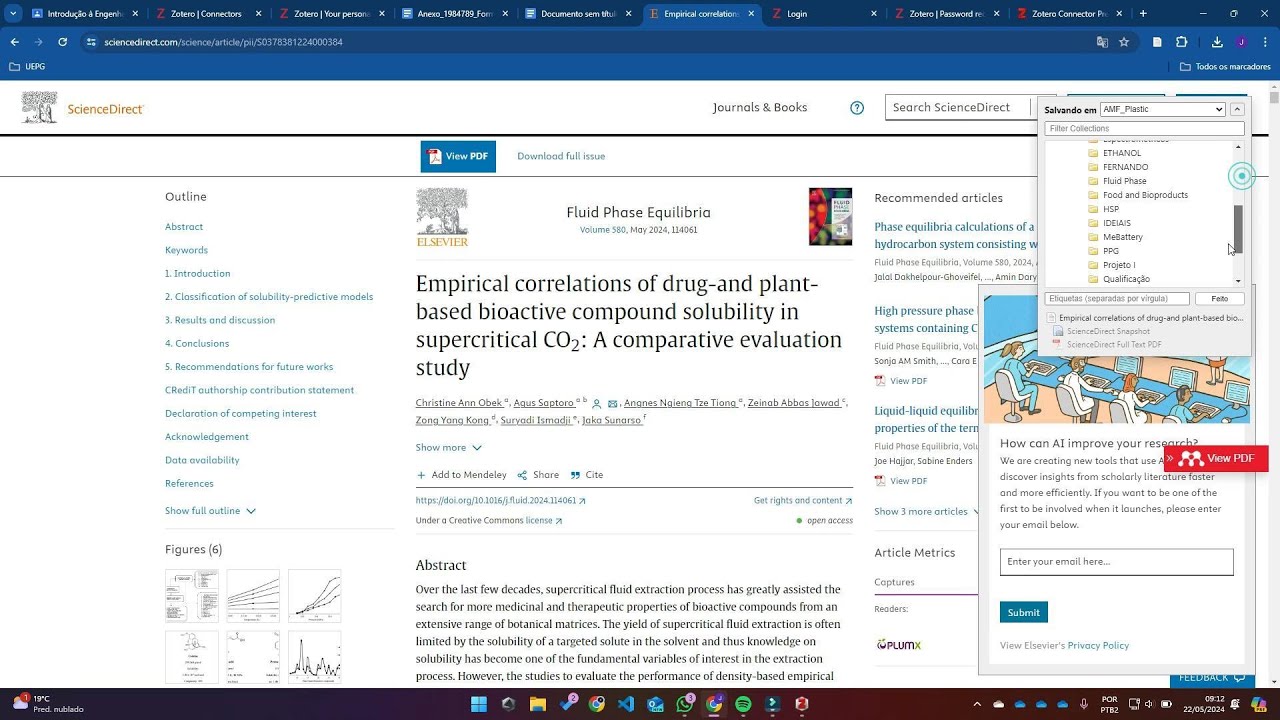1280x720 pixels.
Task: Click the Chrome profile avatar J
Action: (1241, 42)
